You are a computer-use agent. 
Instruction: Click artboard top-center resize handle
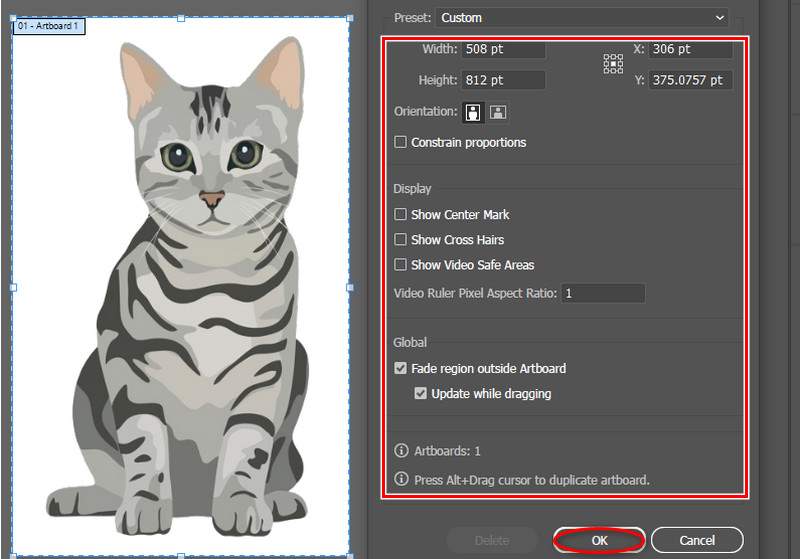coord(181,18)
